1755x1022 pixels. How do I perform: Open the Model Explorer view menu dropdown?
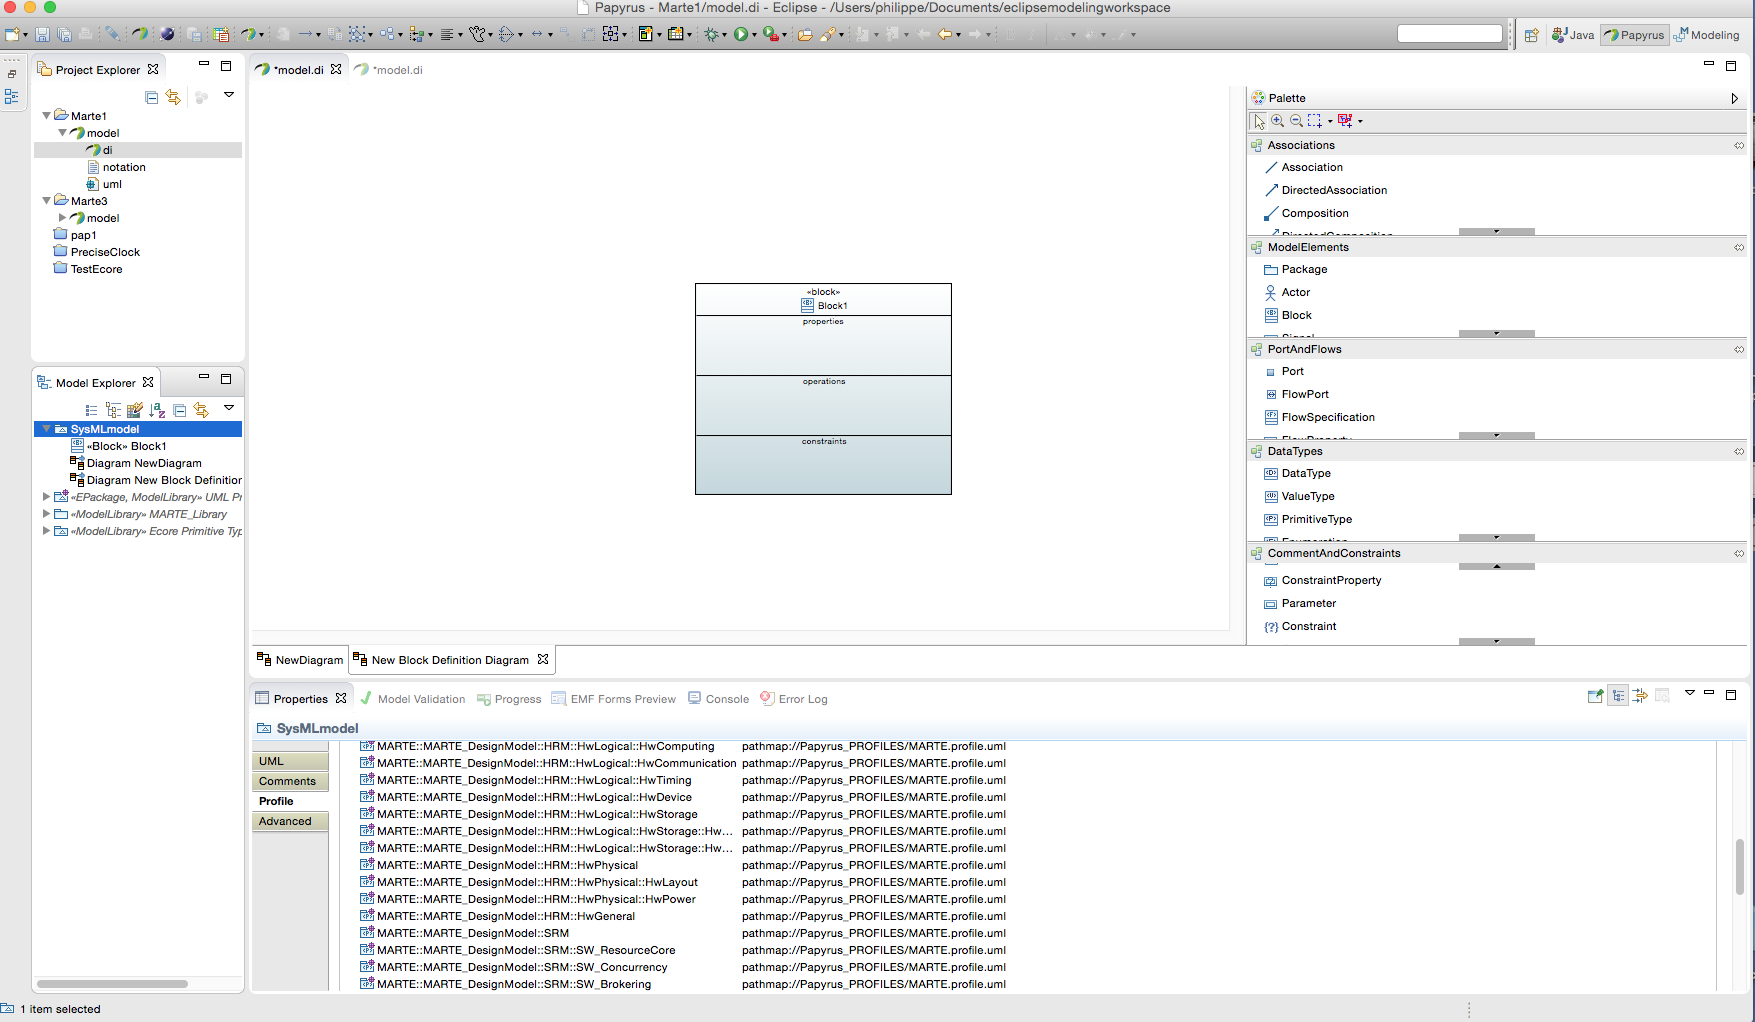(229, 408)
